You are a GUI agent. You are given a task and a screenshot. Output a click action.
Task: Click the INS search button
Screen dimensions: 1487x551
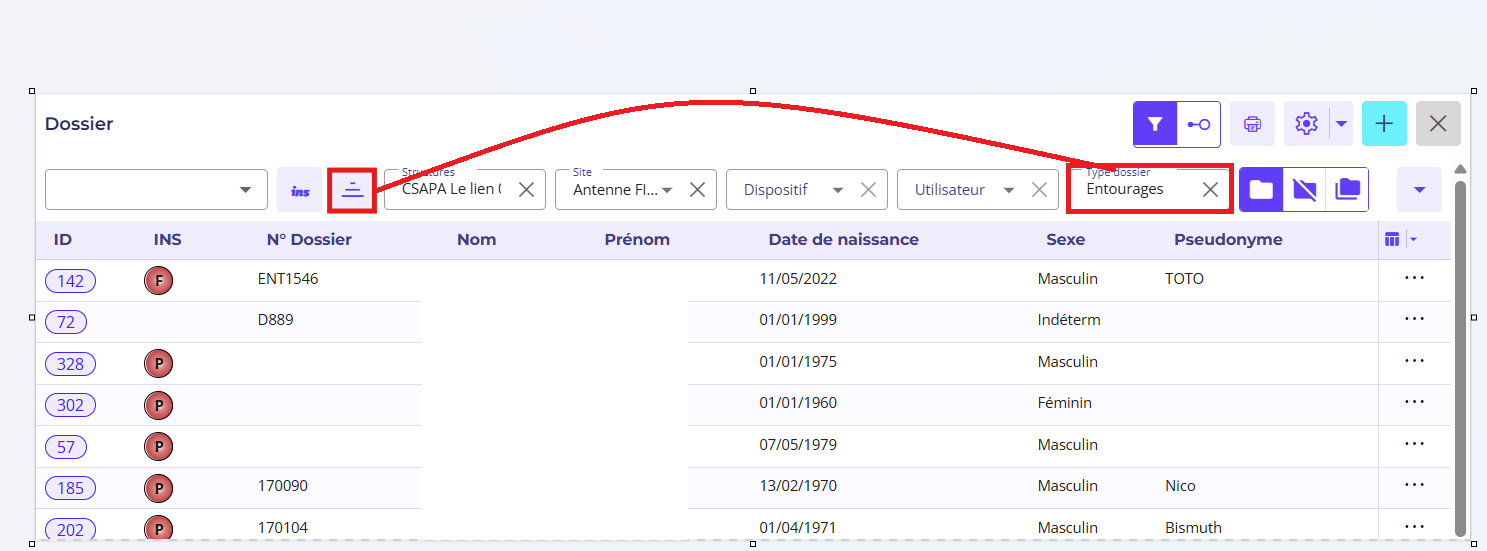tap(300, 190)
